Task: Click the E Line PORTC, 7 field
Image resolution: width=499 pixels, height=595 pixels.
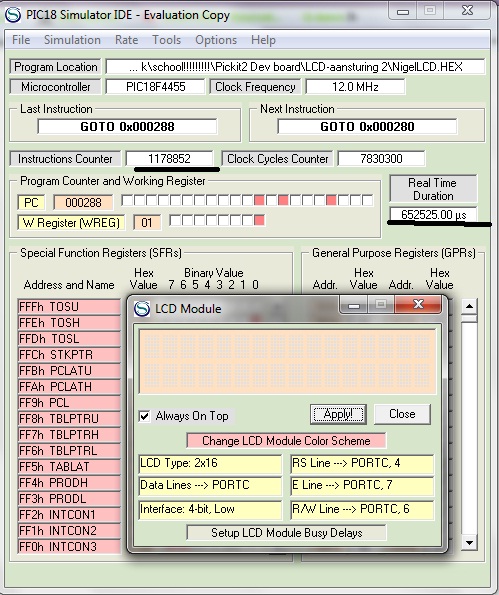Action: click(x=362, y=486)
